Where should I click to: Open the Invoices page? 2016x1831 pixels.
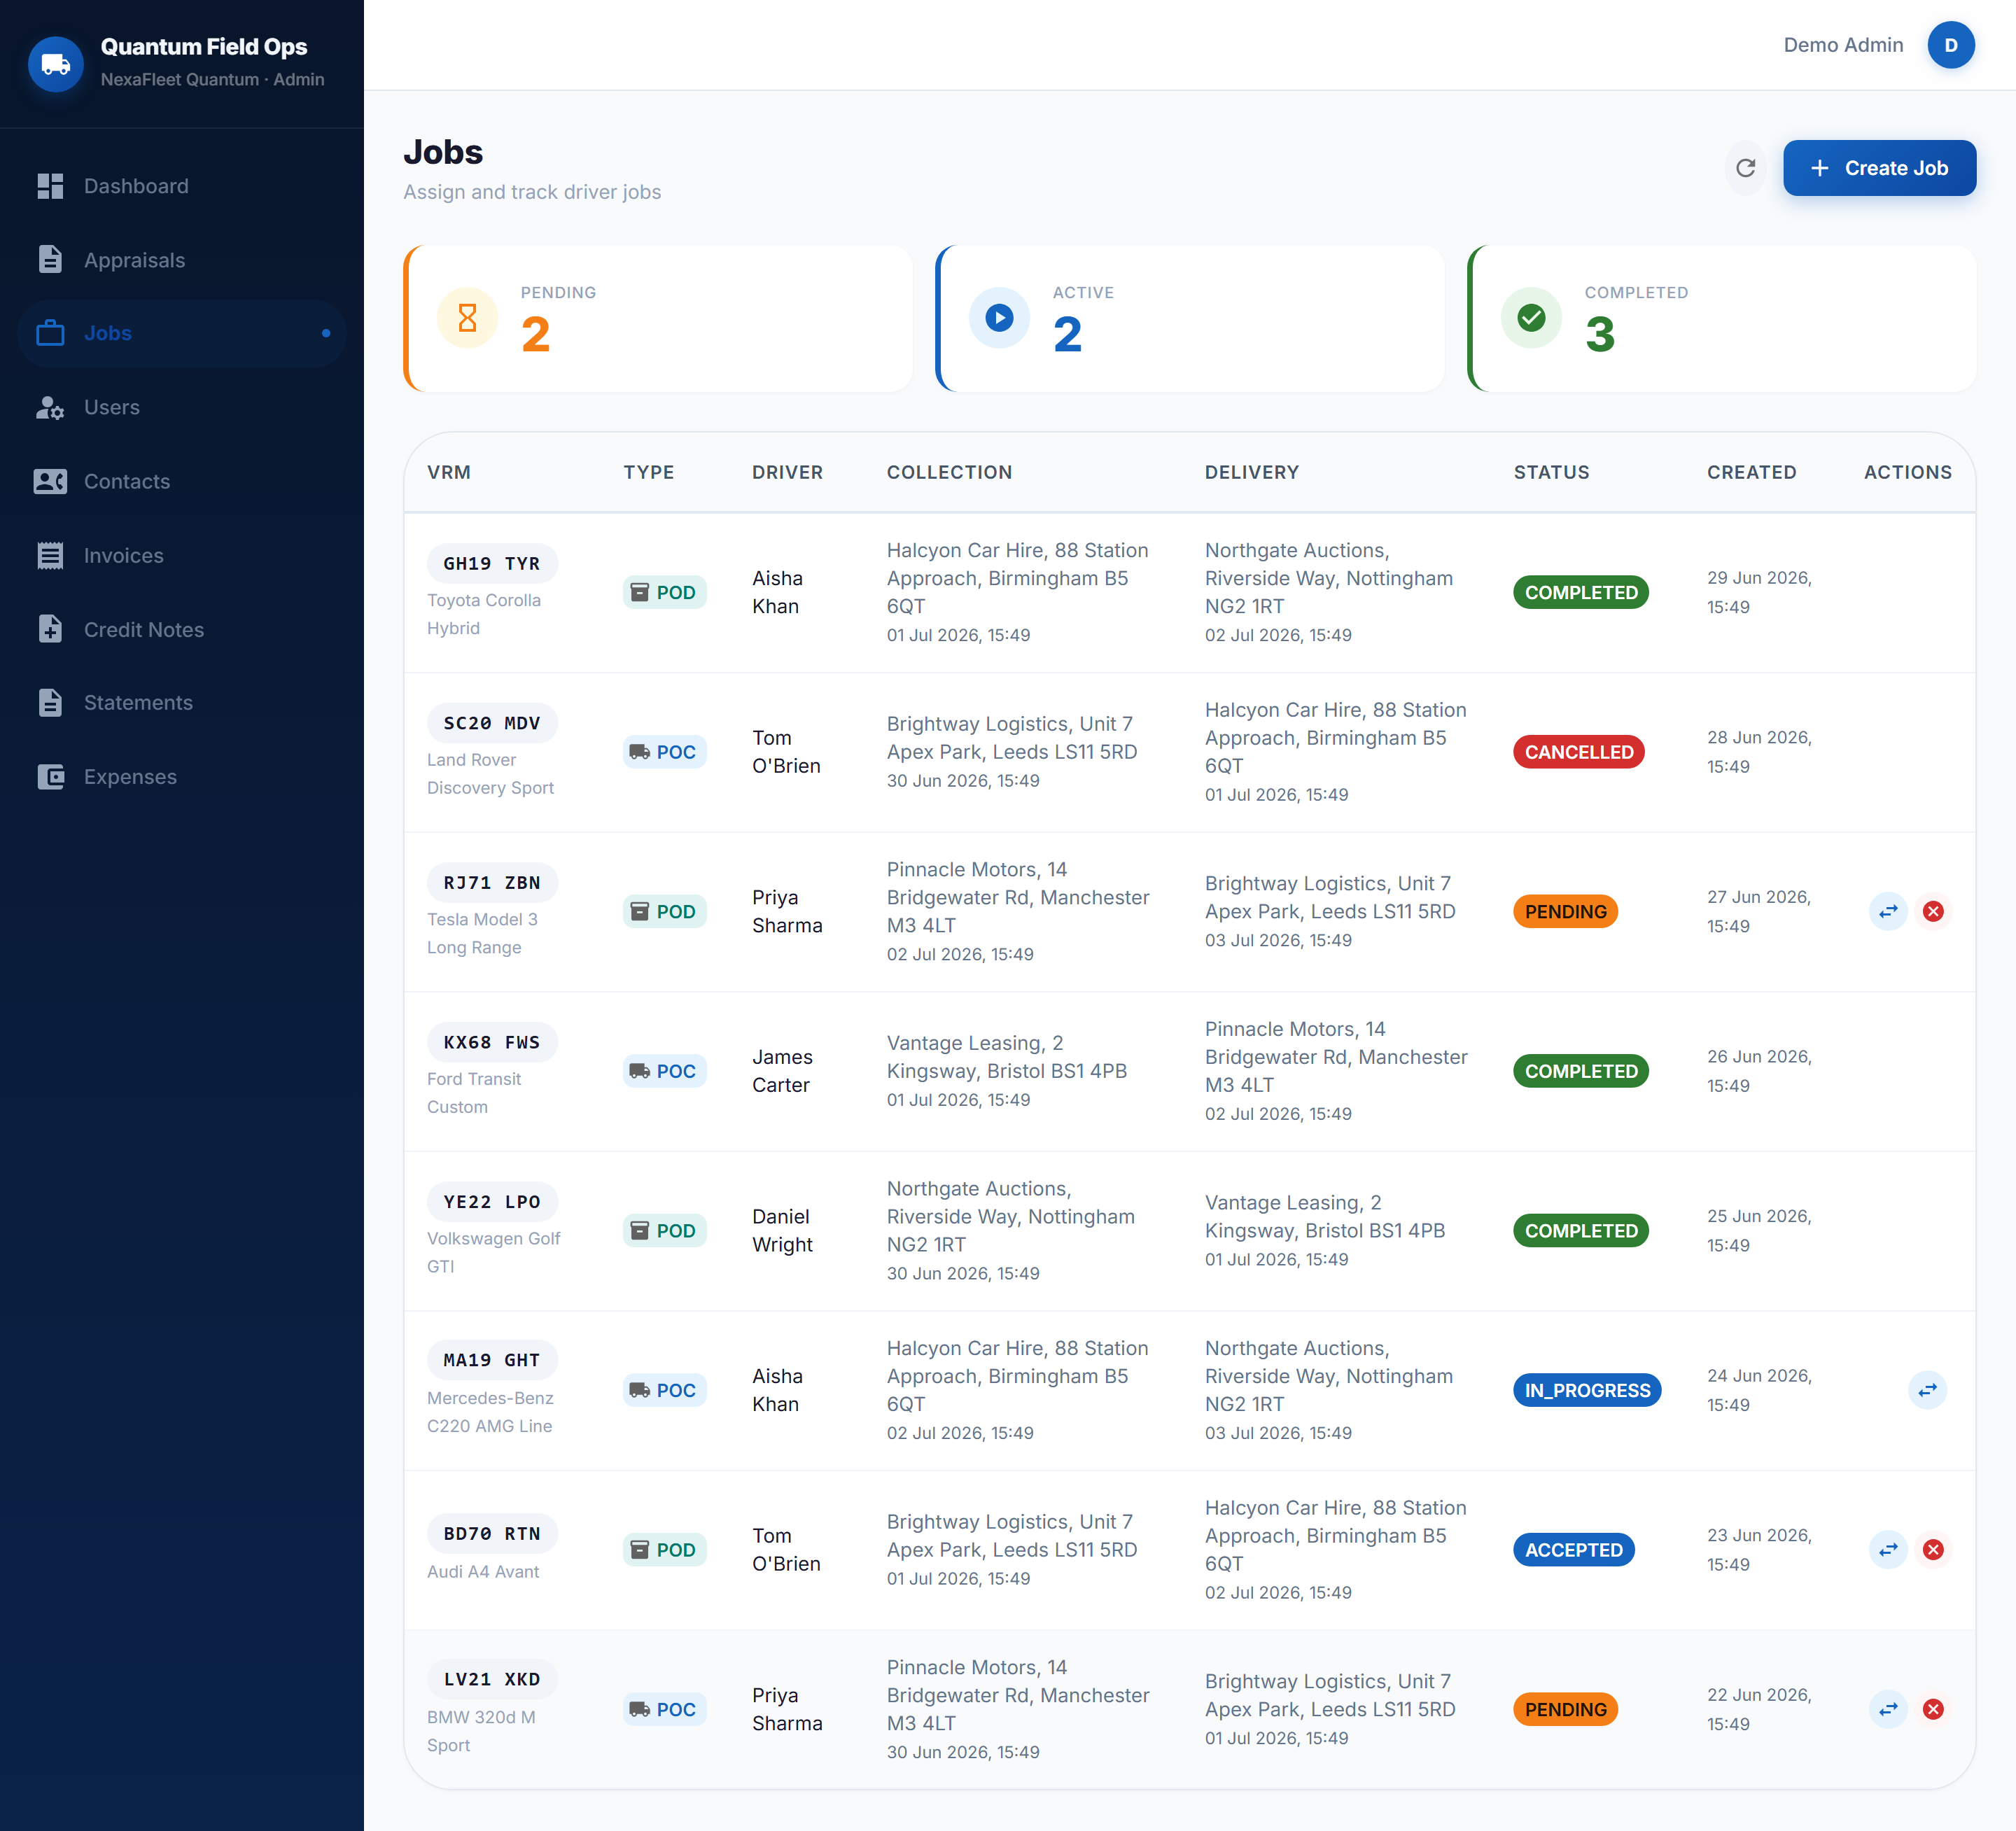tap(182, 555)
